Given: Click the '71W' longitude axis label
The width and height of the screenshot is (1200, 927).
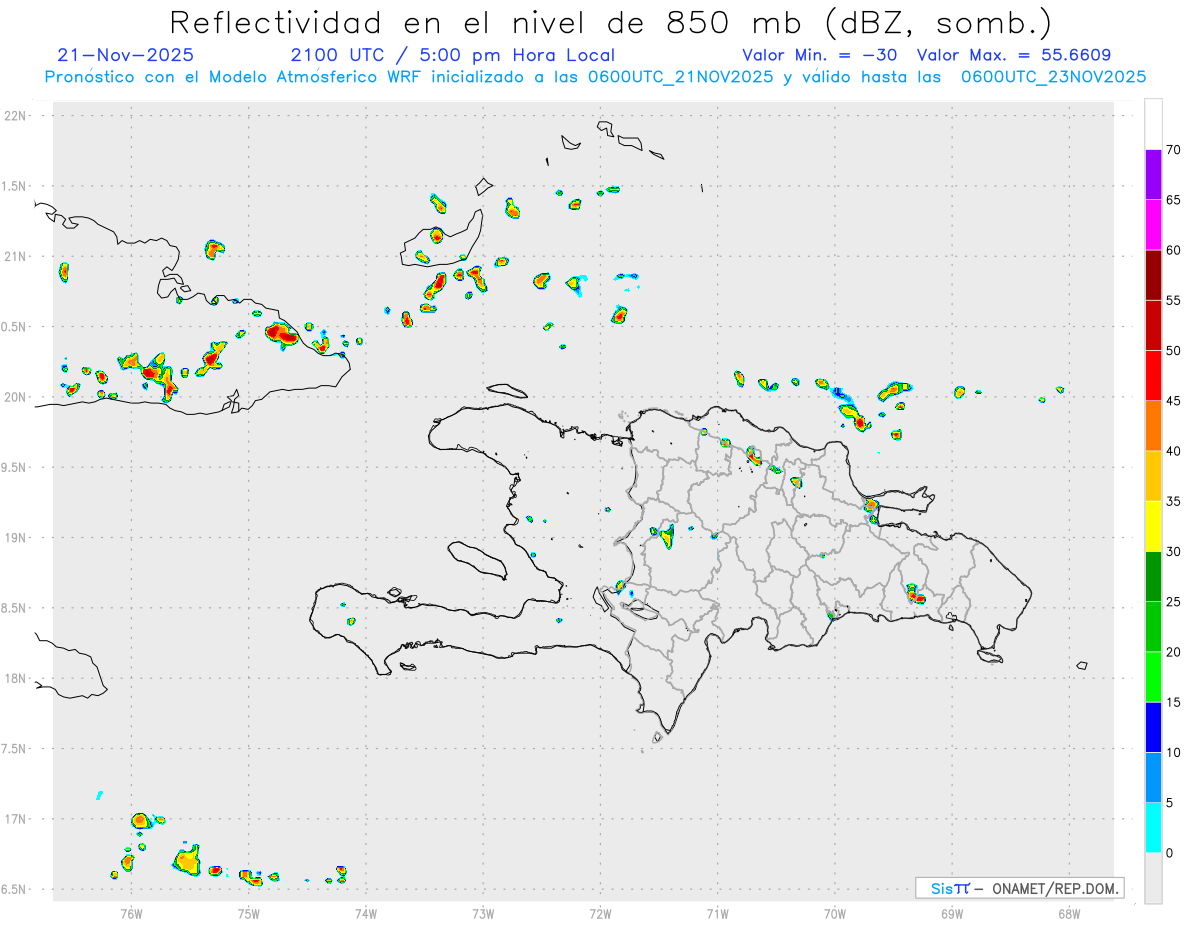Looking at the screenshot, I should click(717, 914).
